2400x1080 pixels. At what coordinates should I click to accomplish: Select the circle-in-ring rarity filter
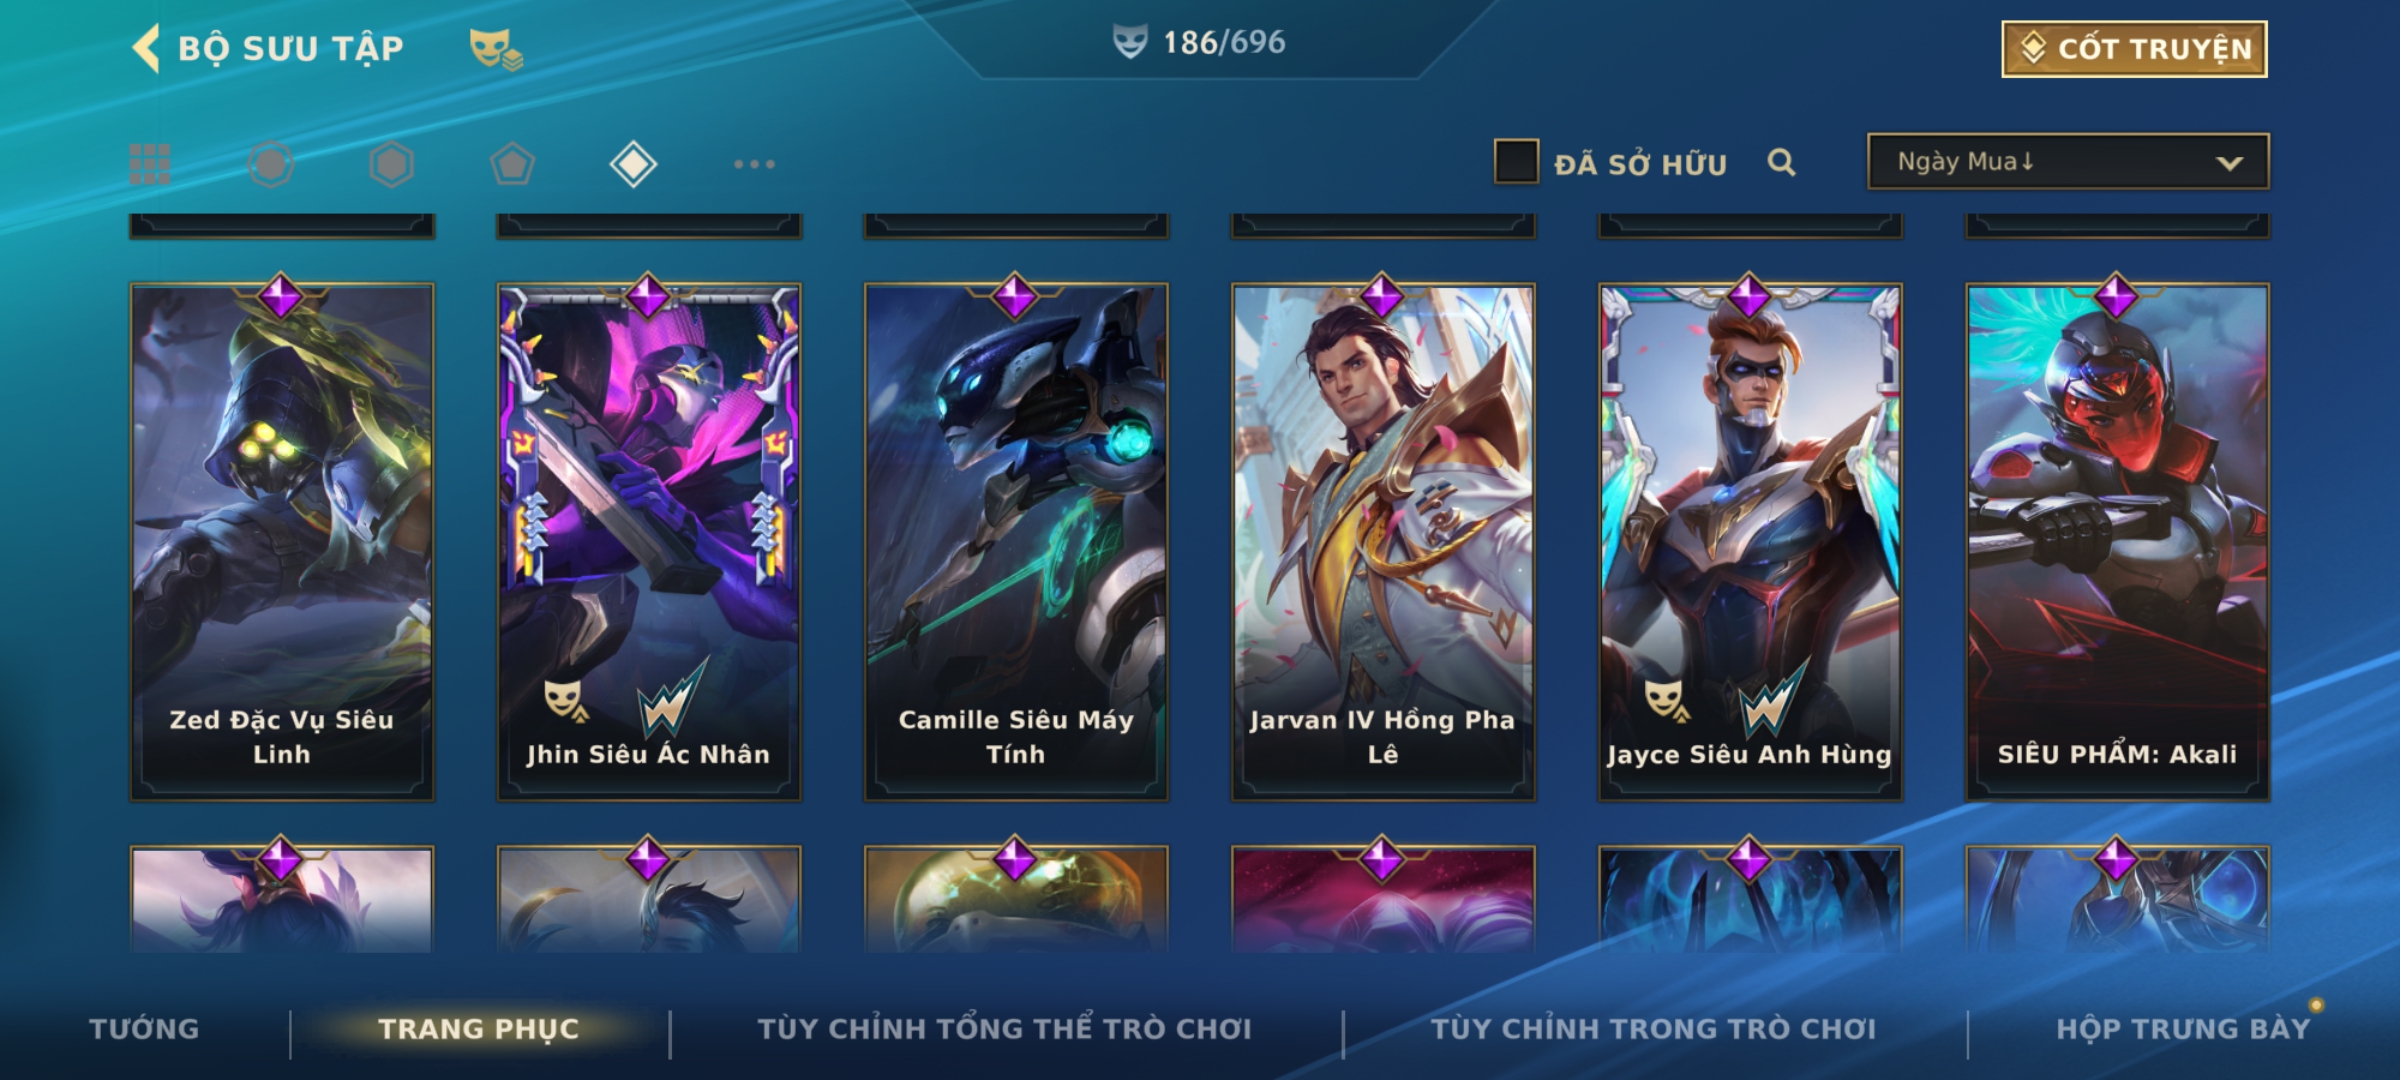coord(271,164)
